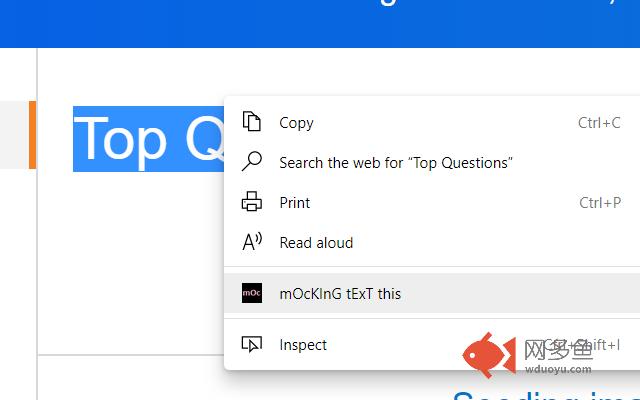Select the Read aloud menu entry
Viewport: 640px width, 400px height.
tap(432, 242)
